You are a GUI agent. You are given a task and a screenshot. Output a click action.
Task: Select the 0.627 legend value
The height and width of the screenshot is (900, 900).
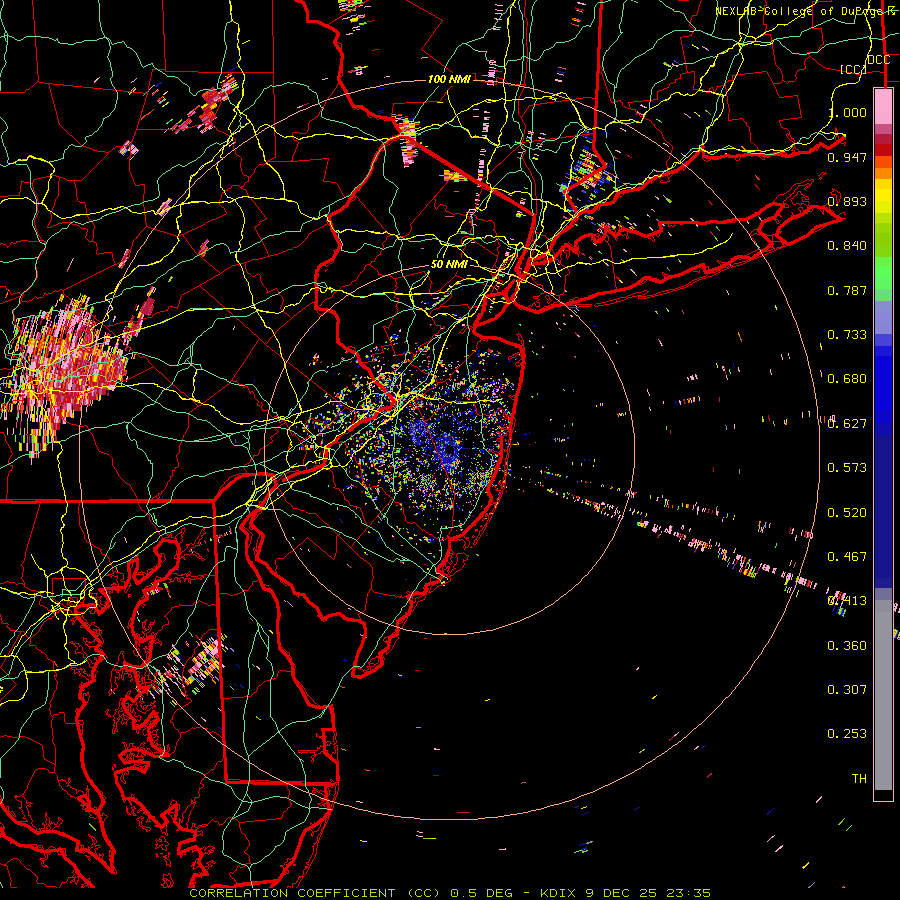[847, 424]
